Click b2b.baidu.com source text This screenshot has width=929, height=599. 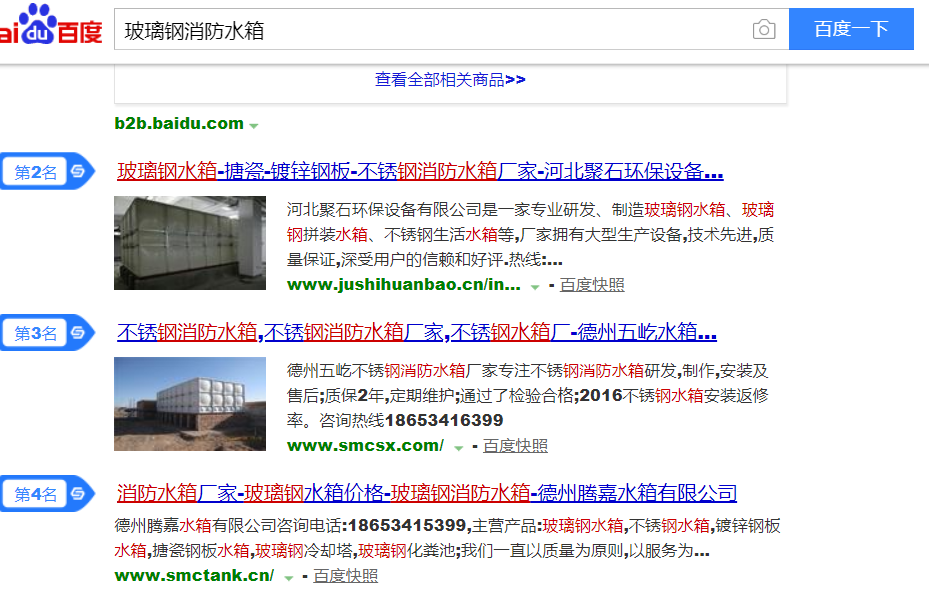[x=179, y=123]
